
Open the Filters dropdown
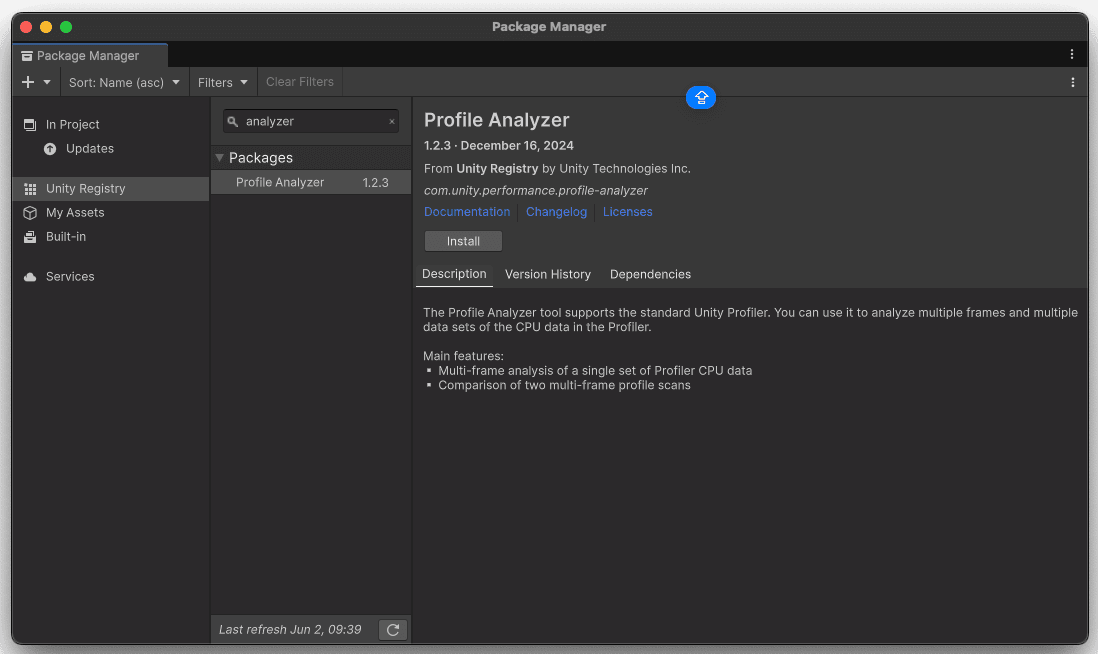click(222, 82)
